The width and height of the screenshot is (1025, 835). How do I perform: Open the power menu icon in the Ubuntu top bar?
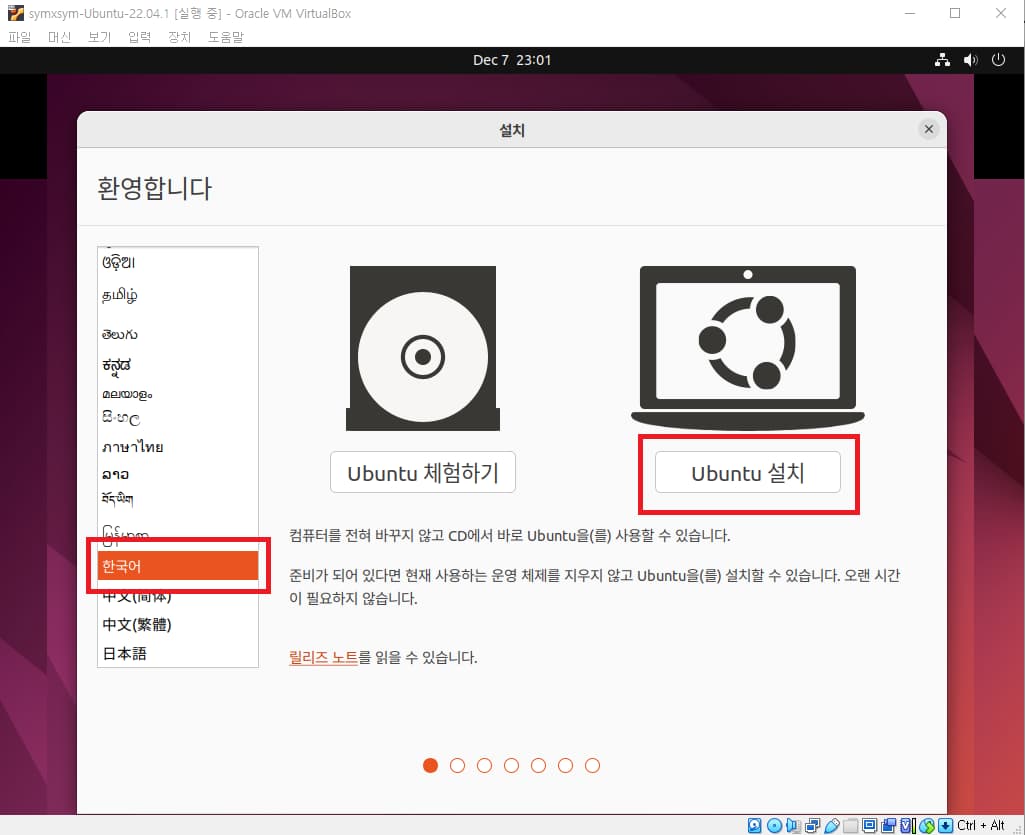click(x=998, y=60)
